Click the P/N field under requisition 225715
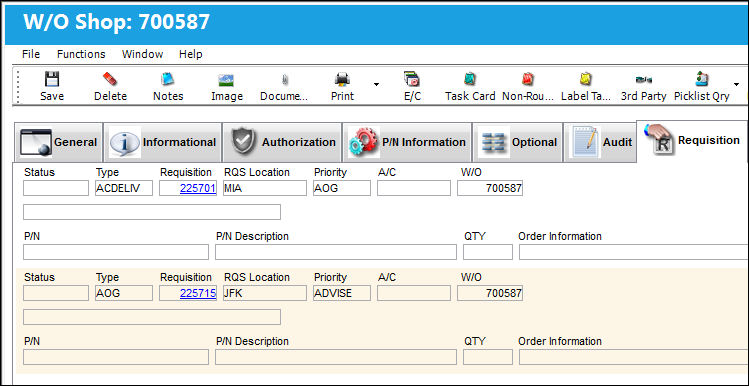Screen dimensions: 749x386 [116, 357]
